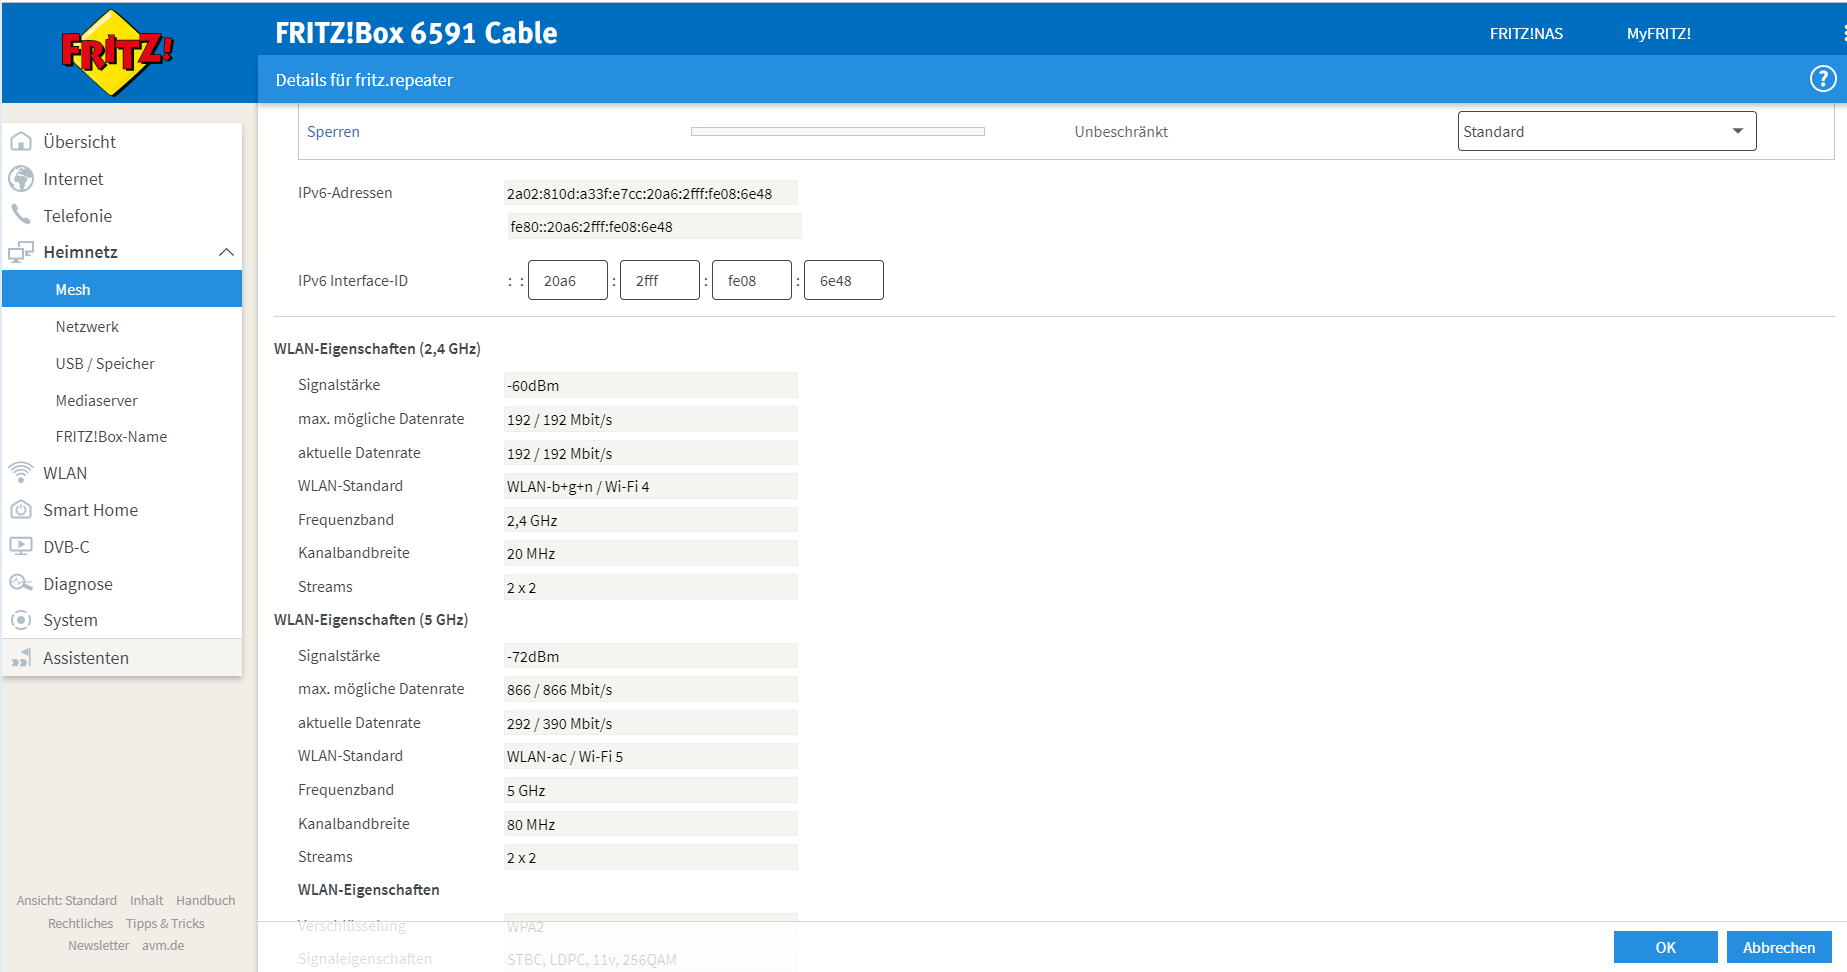This screenshot has width=1847, height=972.
Task: Open Handbuch footer link
Action: [206, 900]
